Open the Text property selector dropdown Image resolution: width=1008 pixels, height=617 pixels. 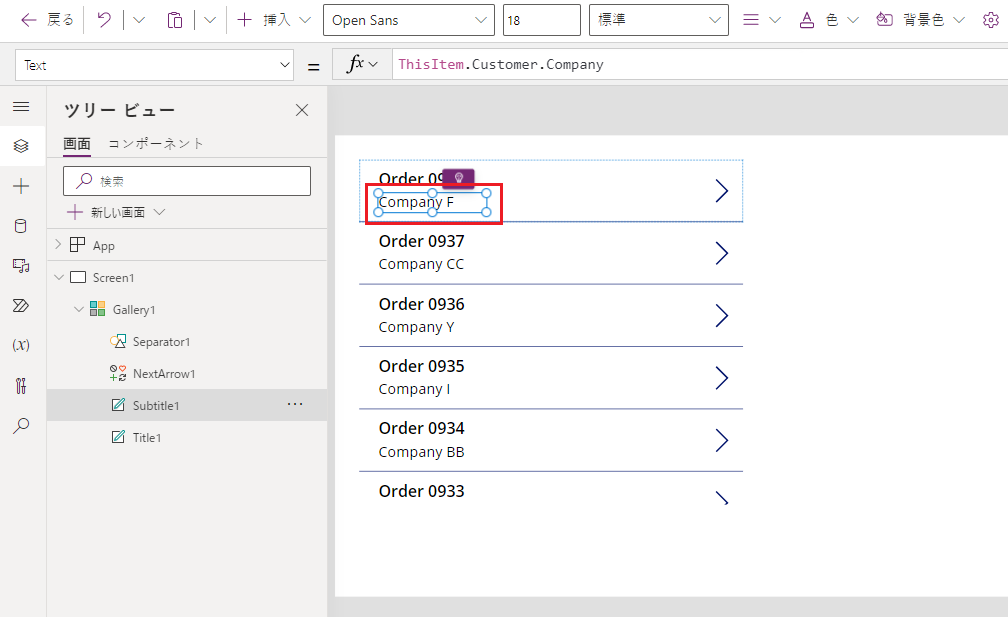click(154, 65)
